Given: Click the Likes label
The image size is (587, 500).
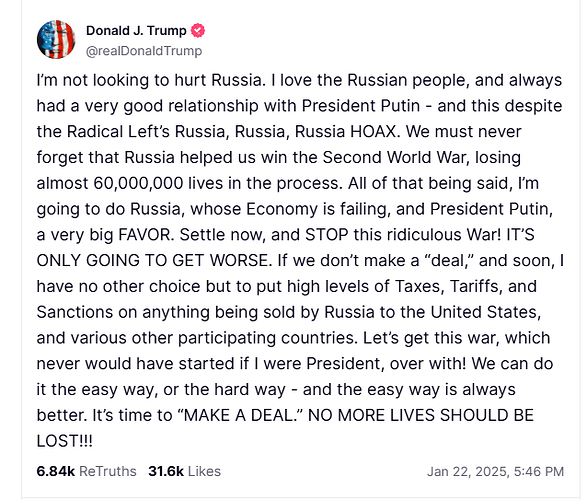Looking at the screenshot, I should point(204,471).
